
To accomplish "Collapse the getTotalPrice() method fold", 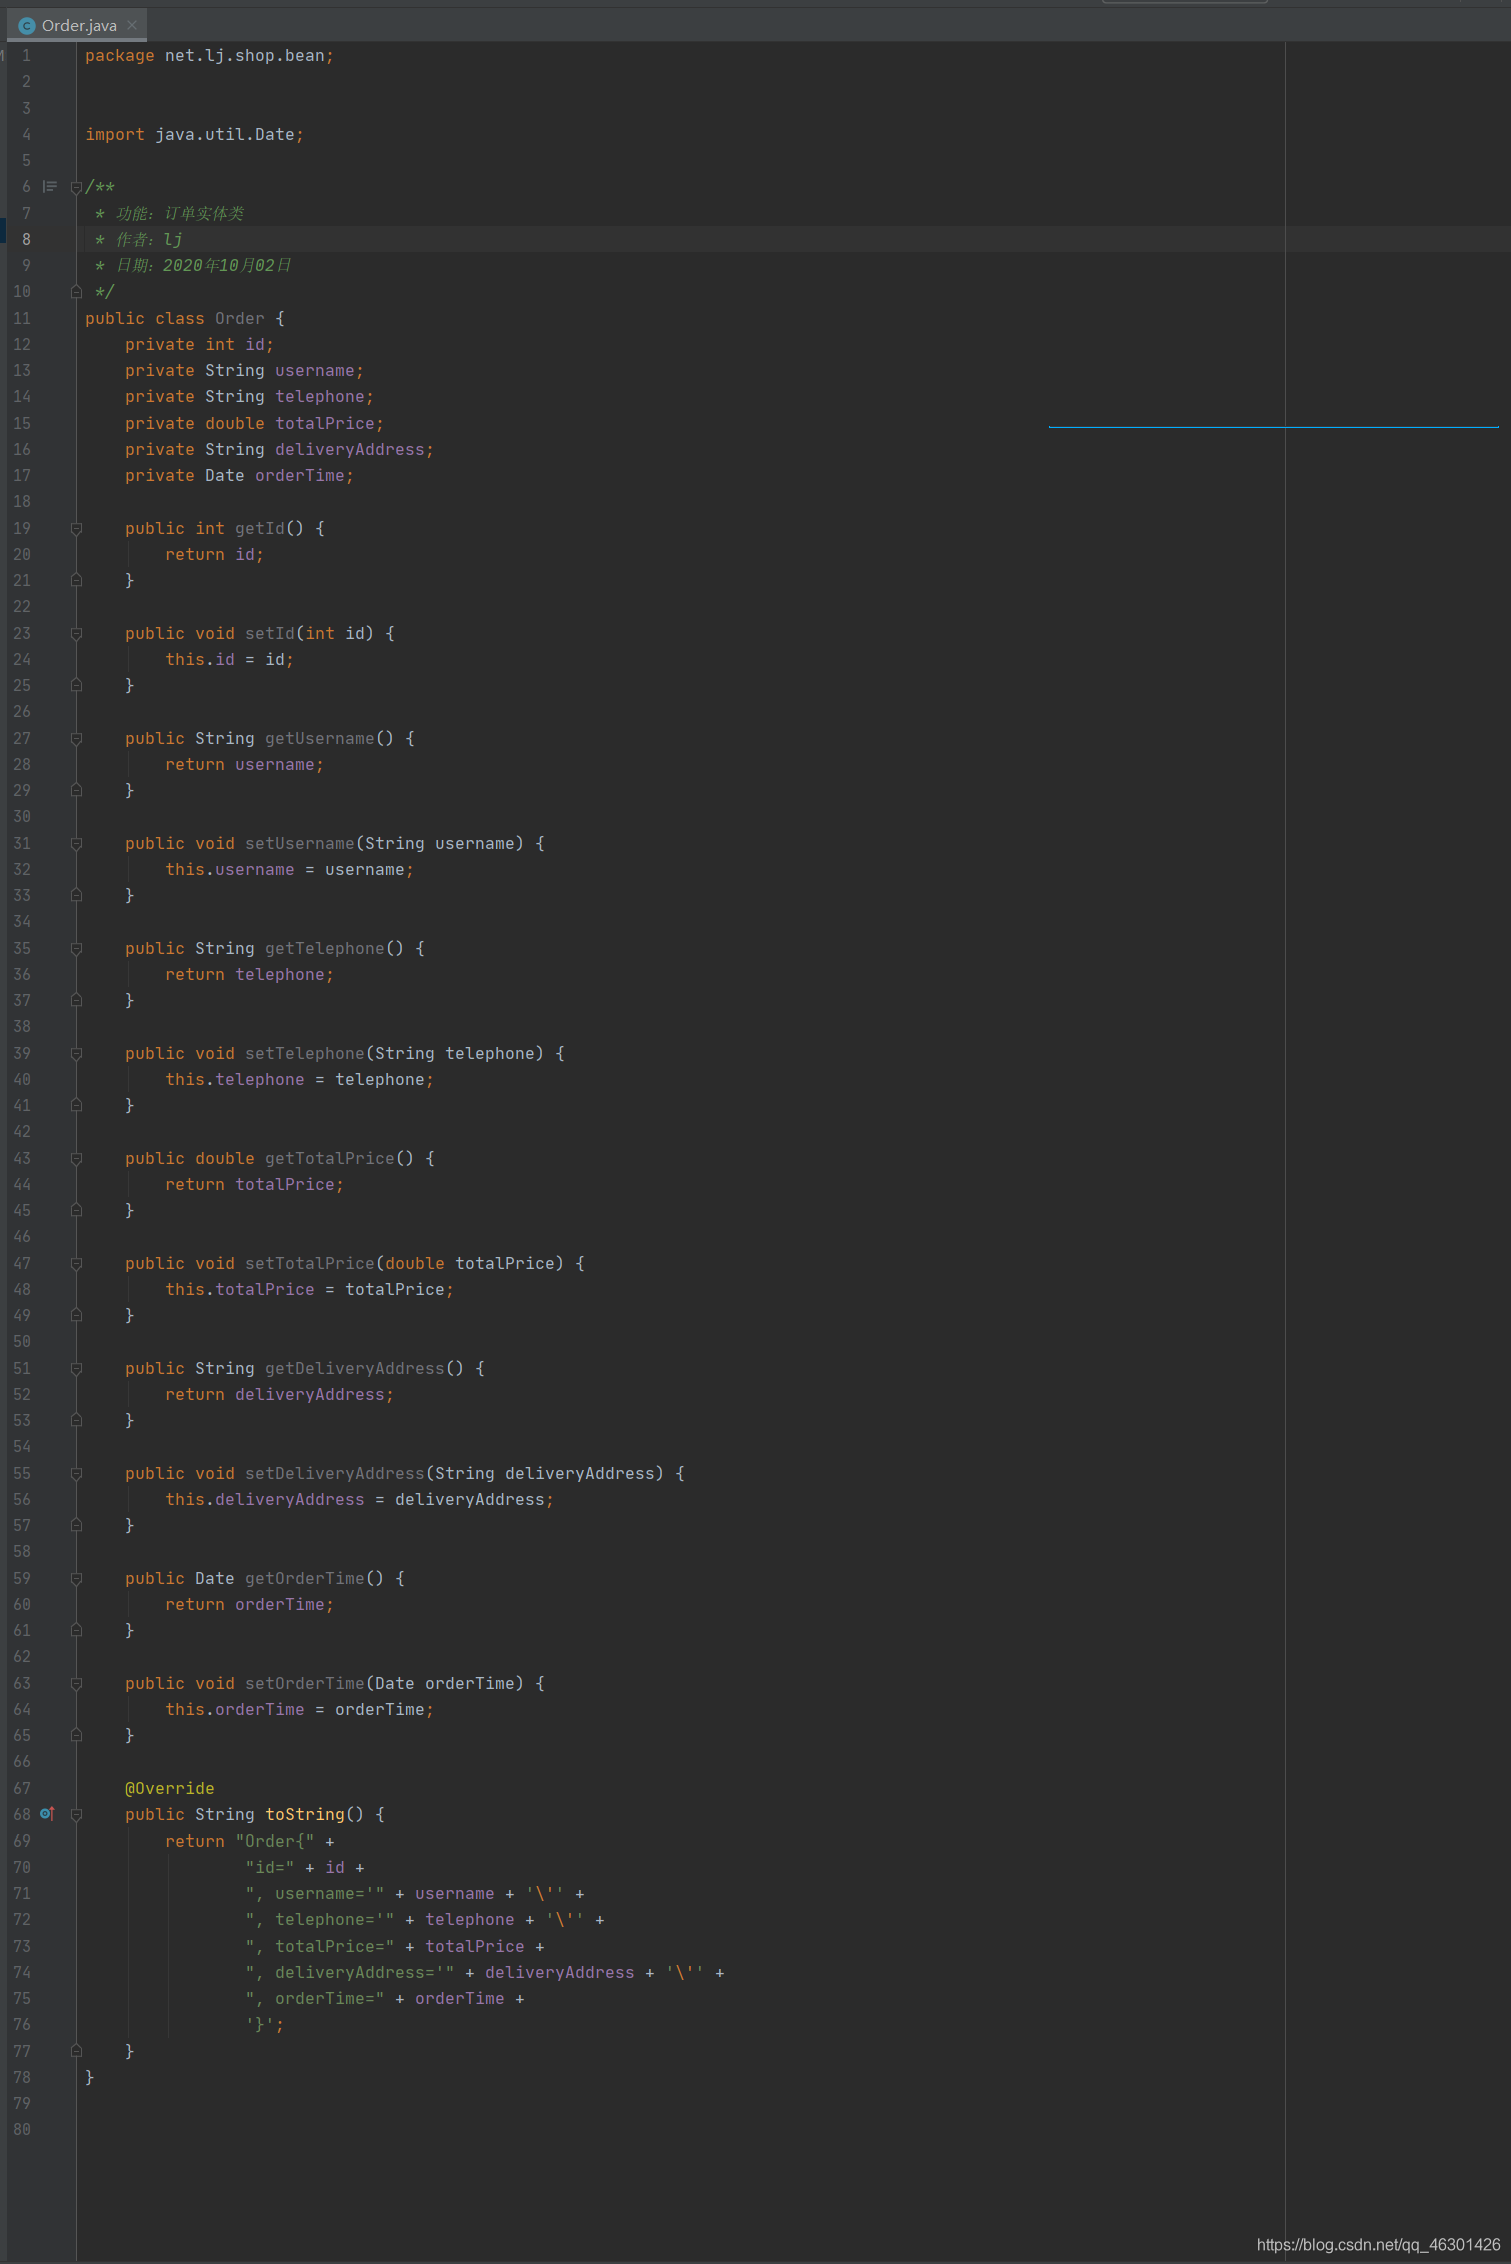I will point(76,1158).
